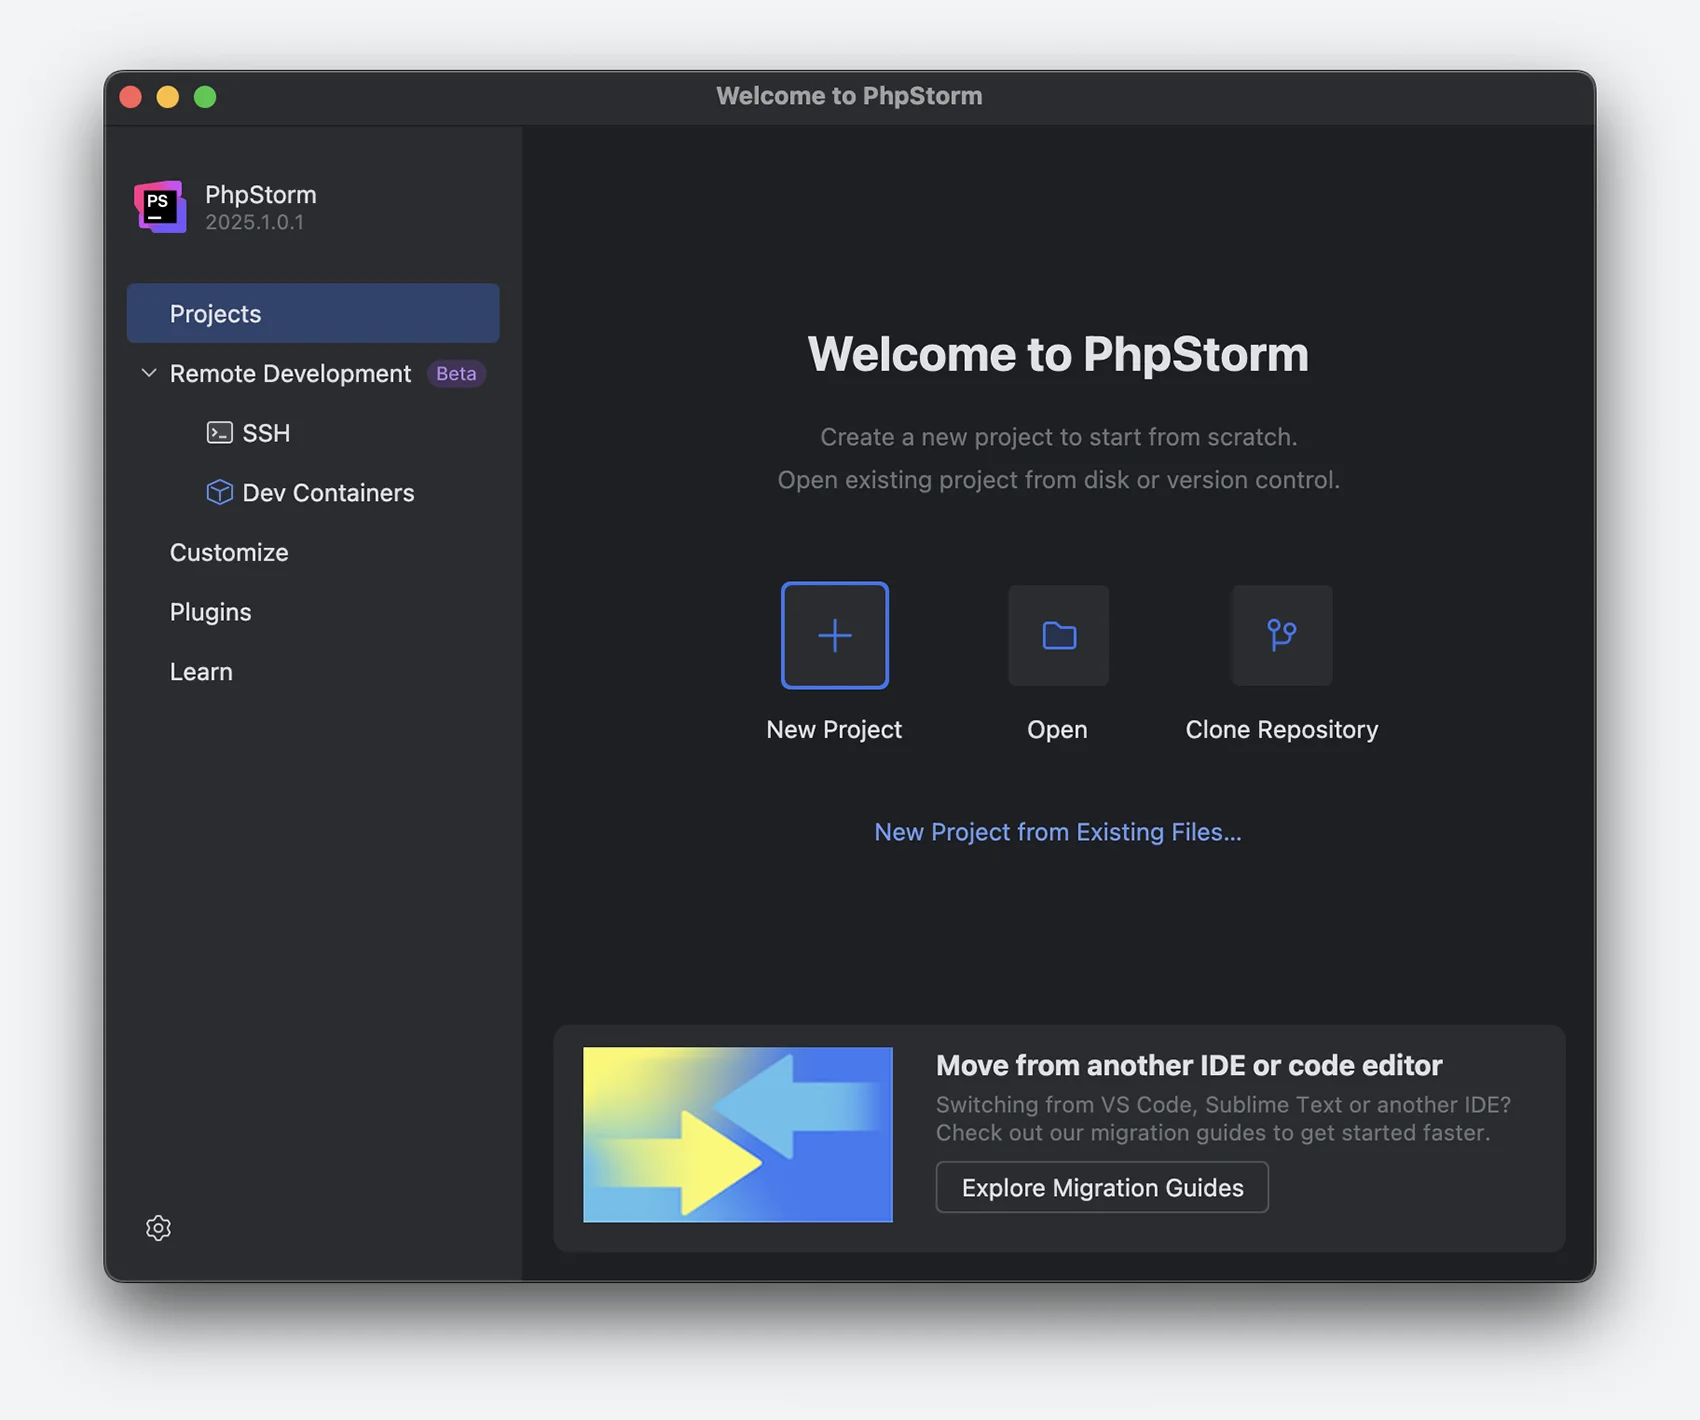1700x1420 pixels.
Task: Maximize the window with the green button
Action: click(x=205, y=96)
